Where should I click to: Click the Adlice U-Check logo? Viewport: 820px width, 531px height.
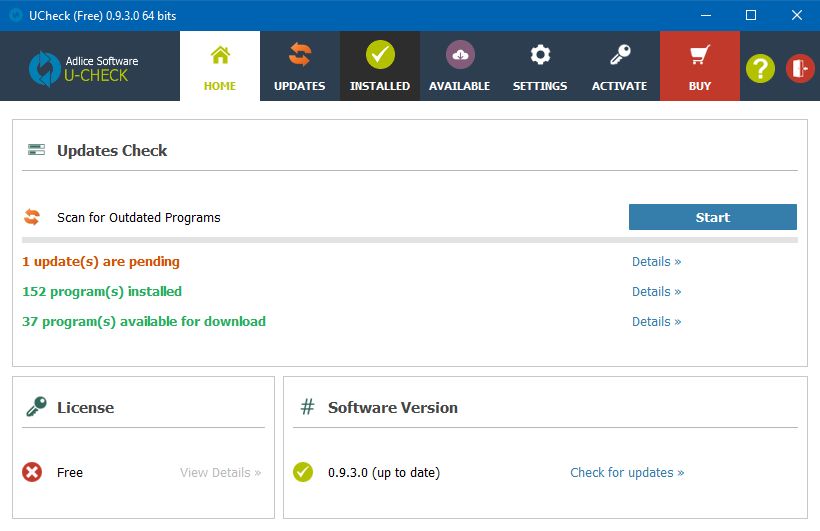pos(84,69)
